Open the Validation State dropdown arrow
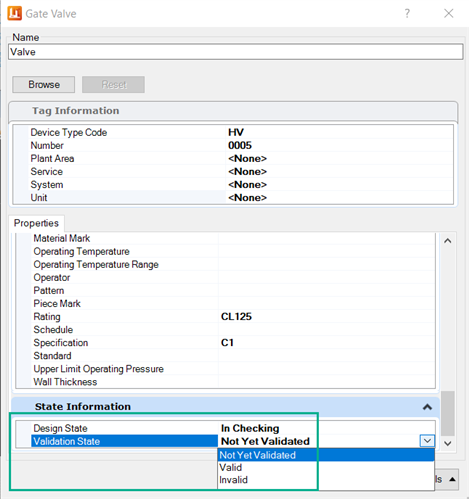Screen dimensions: 469x499 [427, 441]
